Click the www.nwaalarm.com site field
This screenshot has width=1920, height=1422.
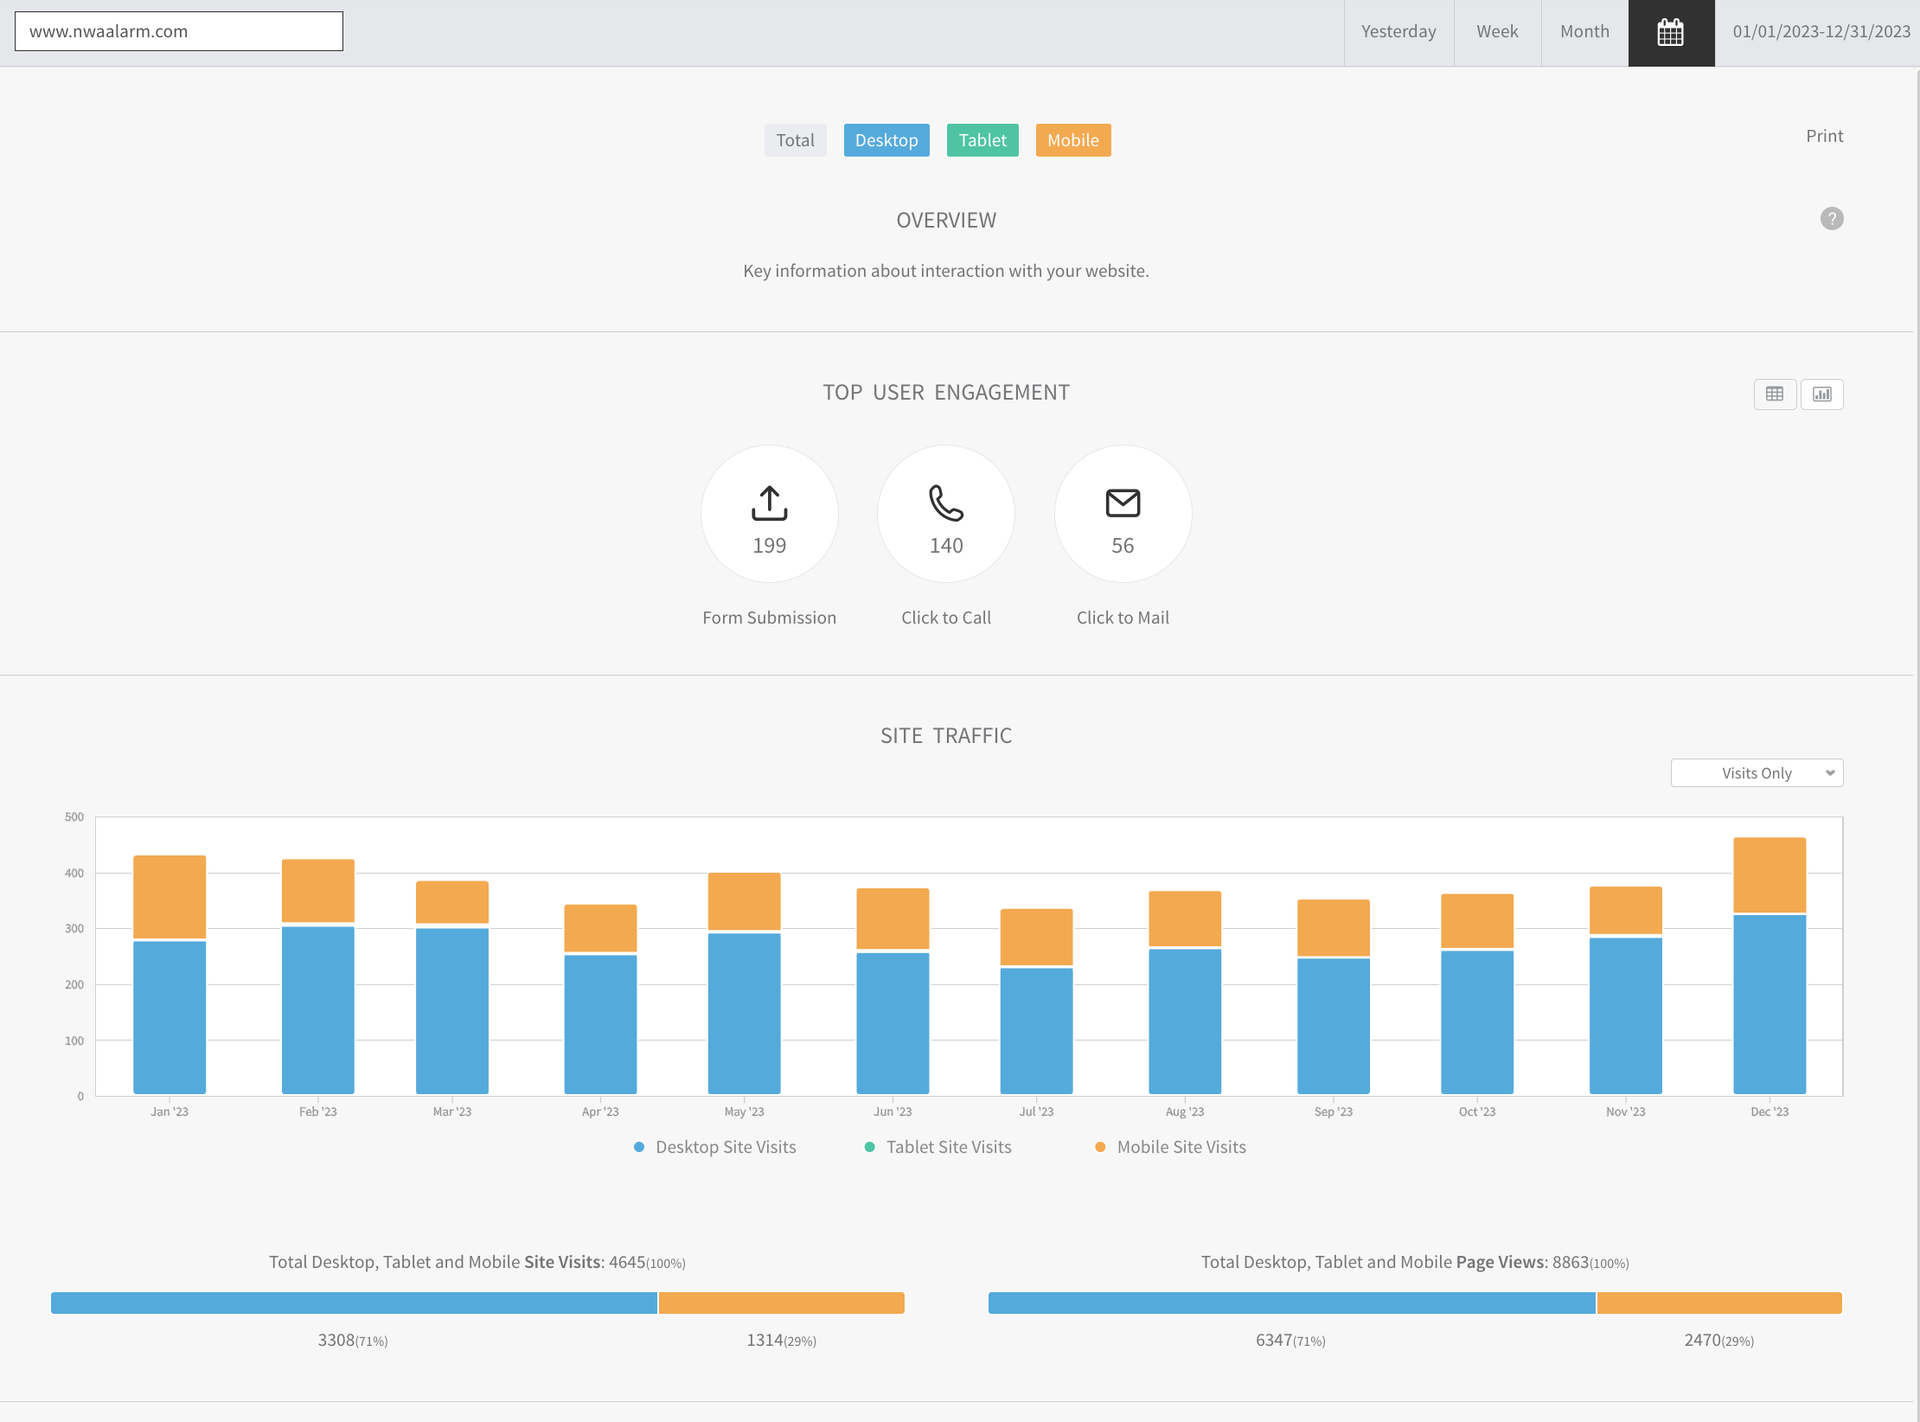[178, 31]
